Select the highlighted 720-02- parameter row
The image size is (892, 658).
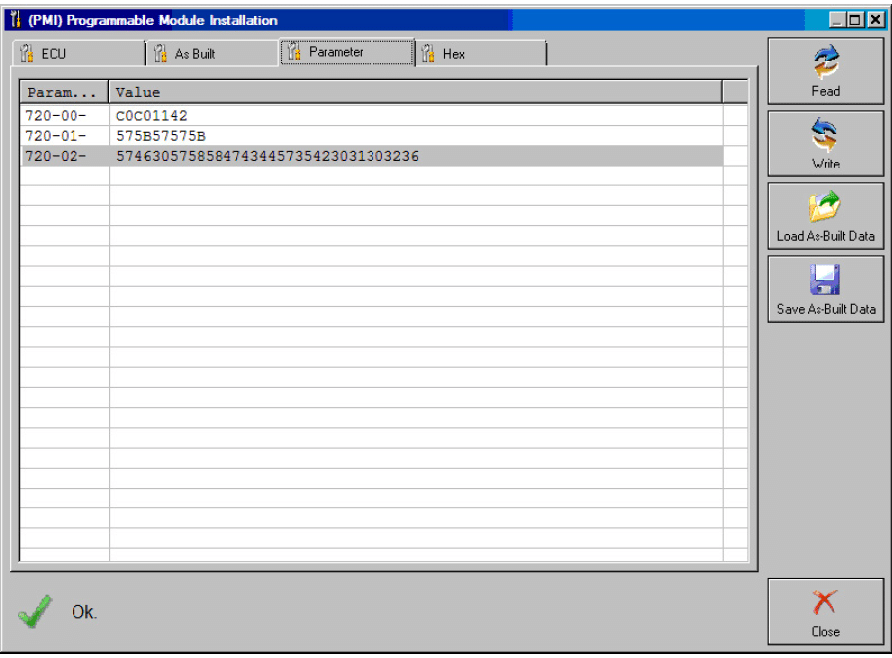[x=56, y=157]
